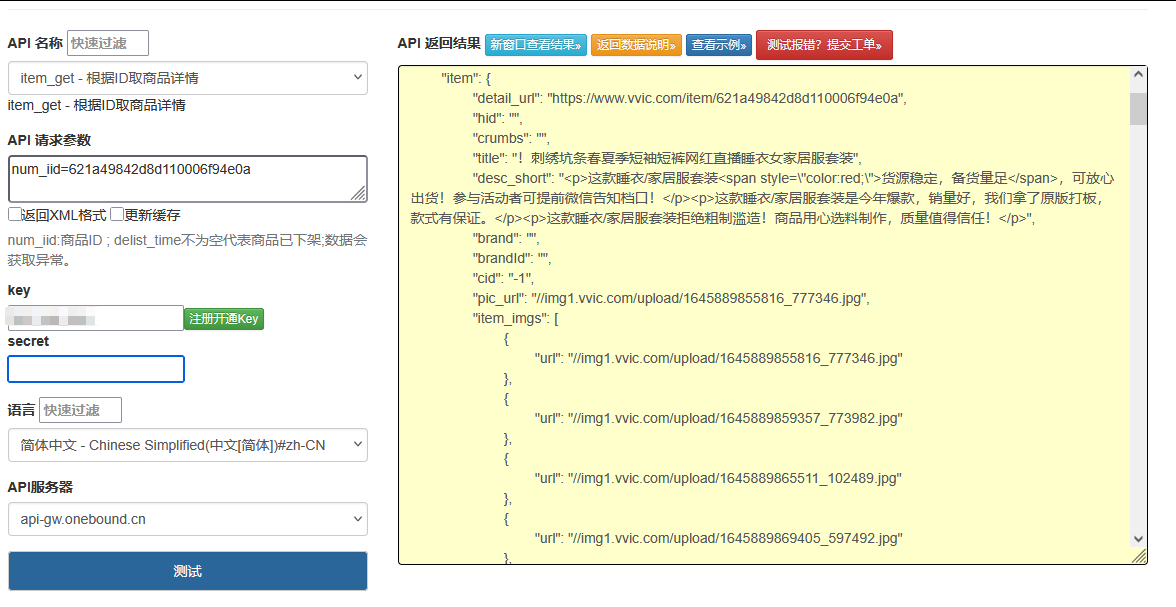Click the blue 测试 test button

tap(187, 570)
